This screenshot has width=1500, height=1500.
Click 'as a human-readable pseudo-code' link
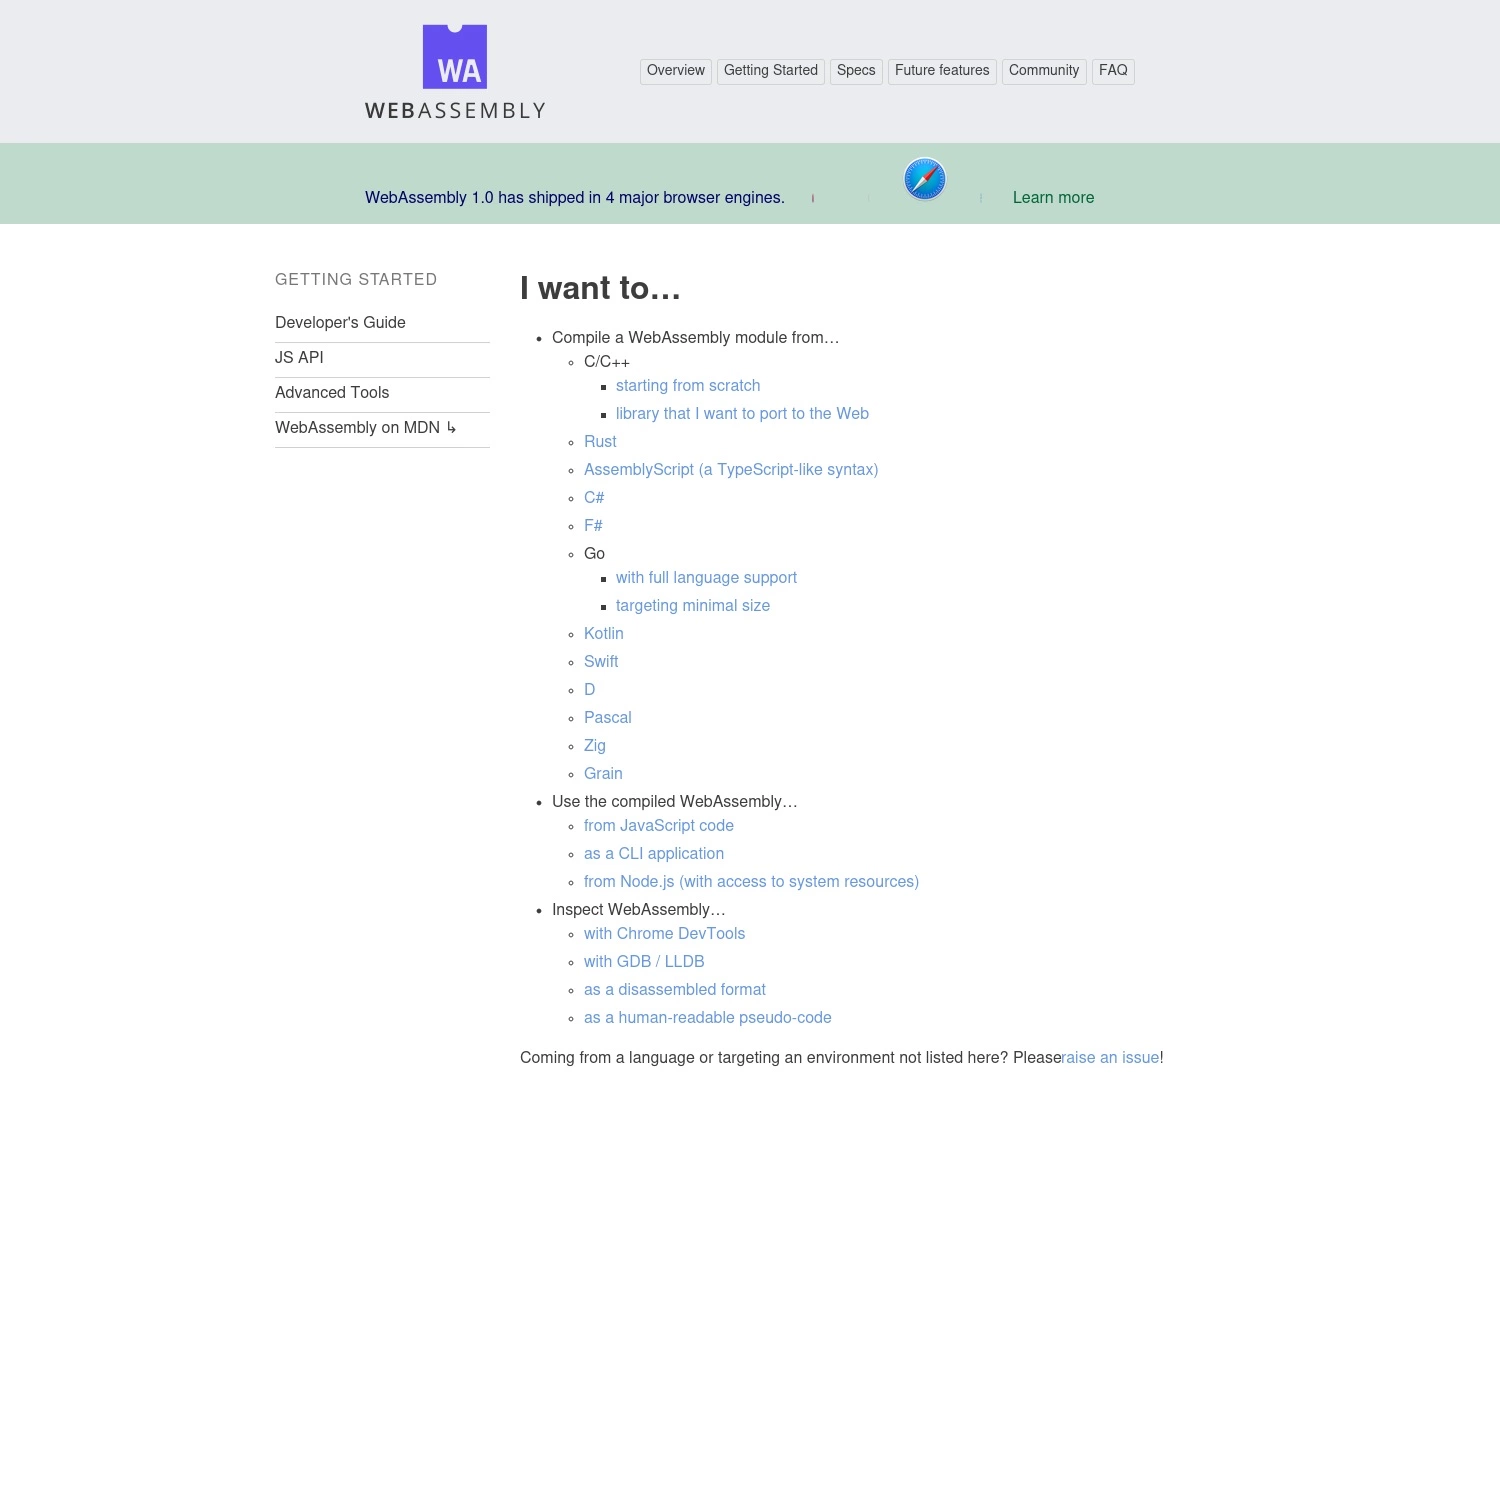point(708,1018)
